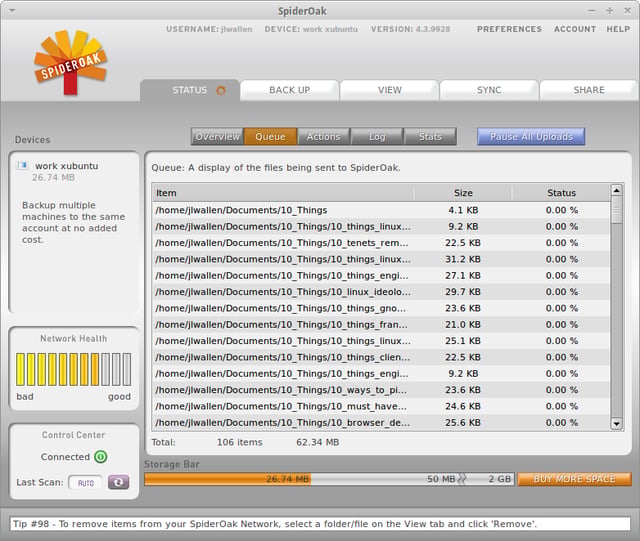Image resolution: width=640 pixels, height=541 pixels.
Task: Switch to the VIEW tab
Action: (389, 90)
